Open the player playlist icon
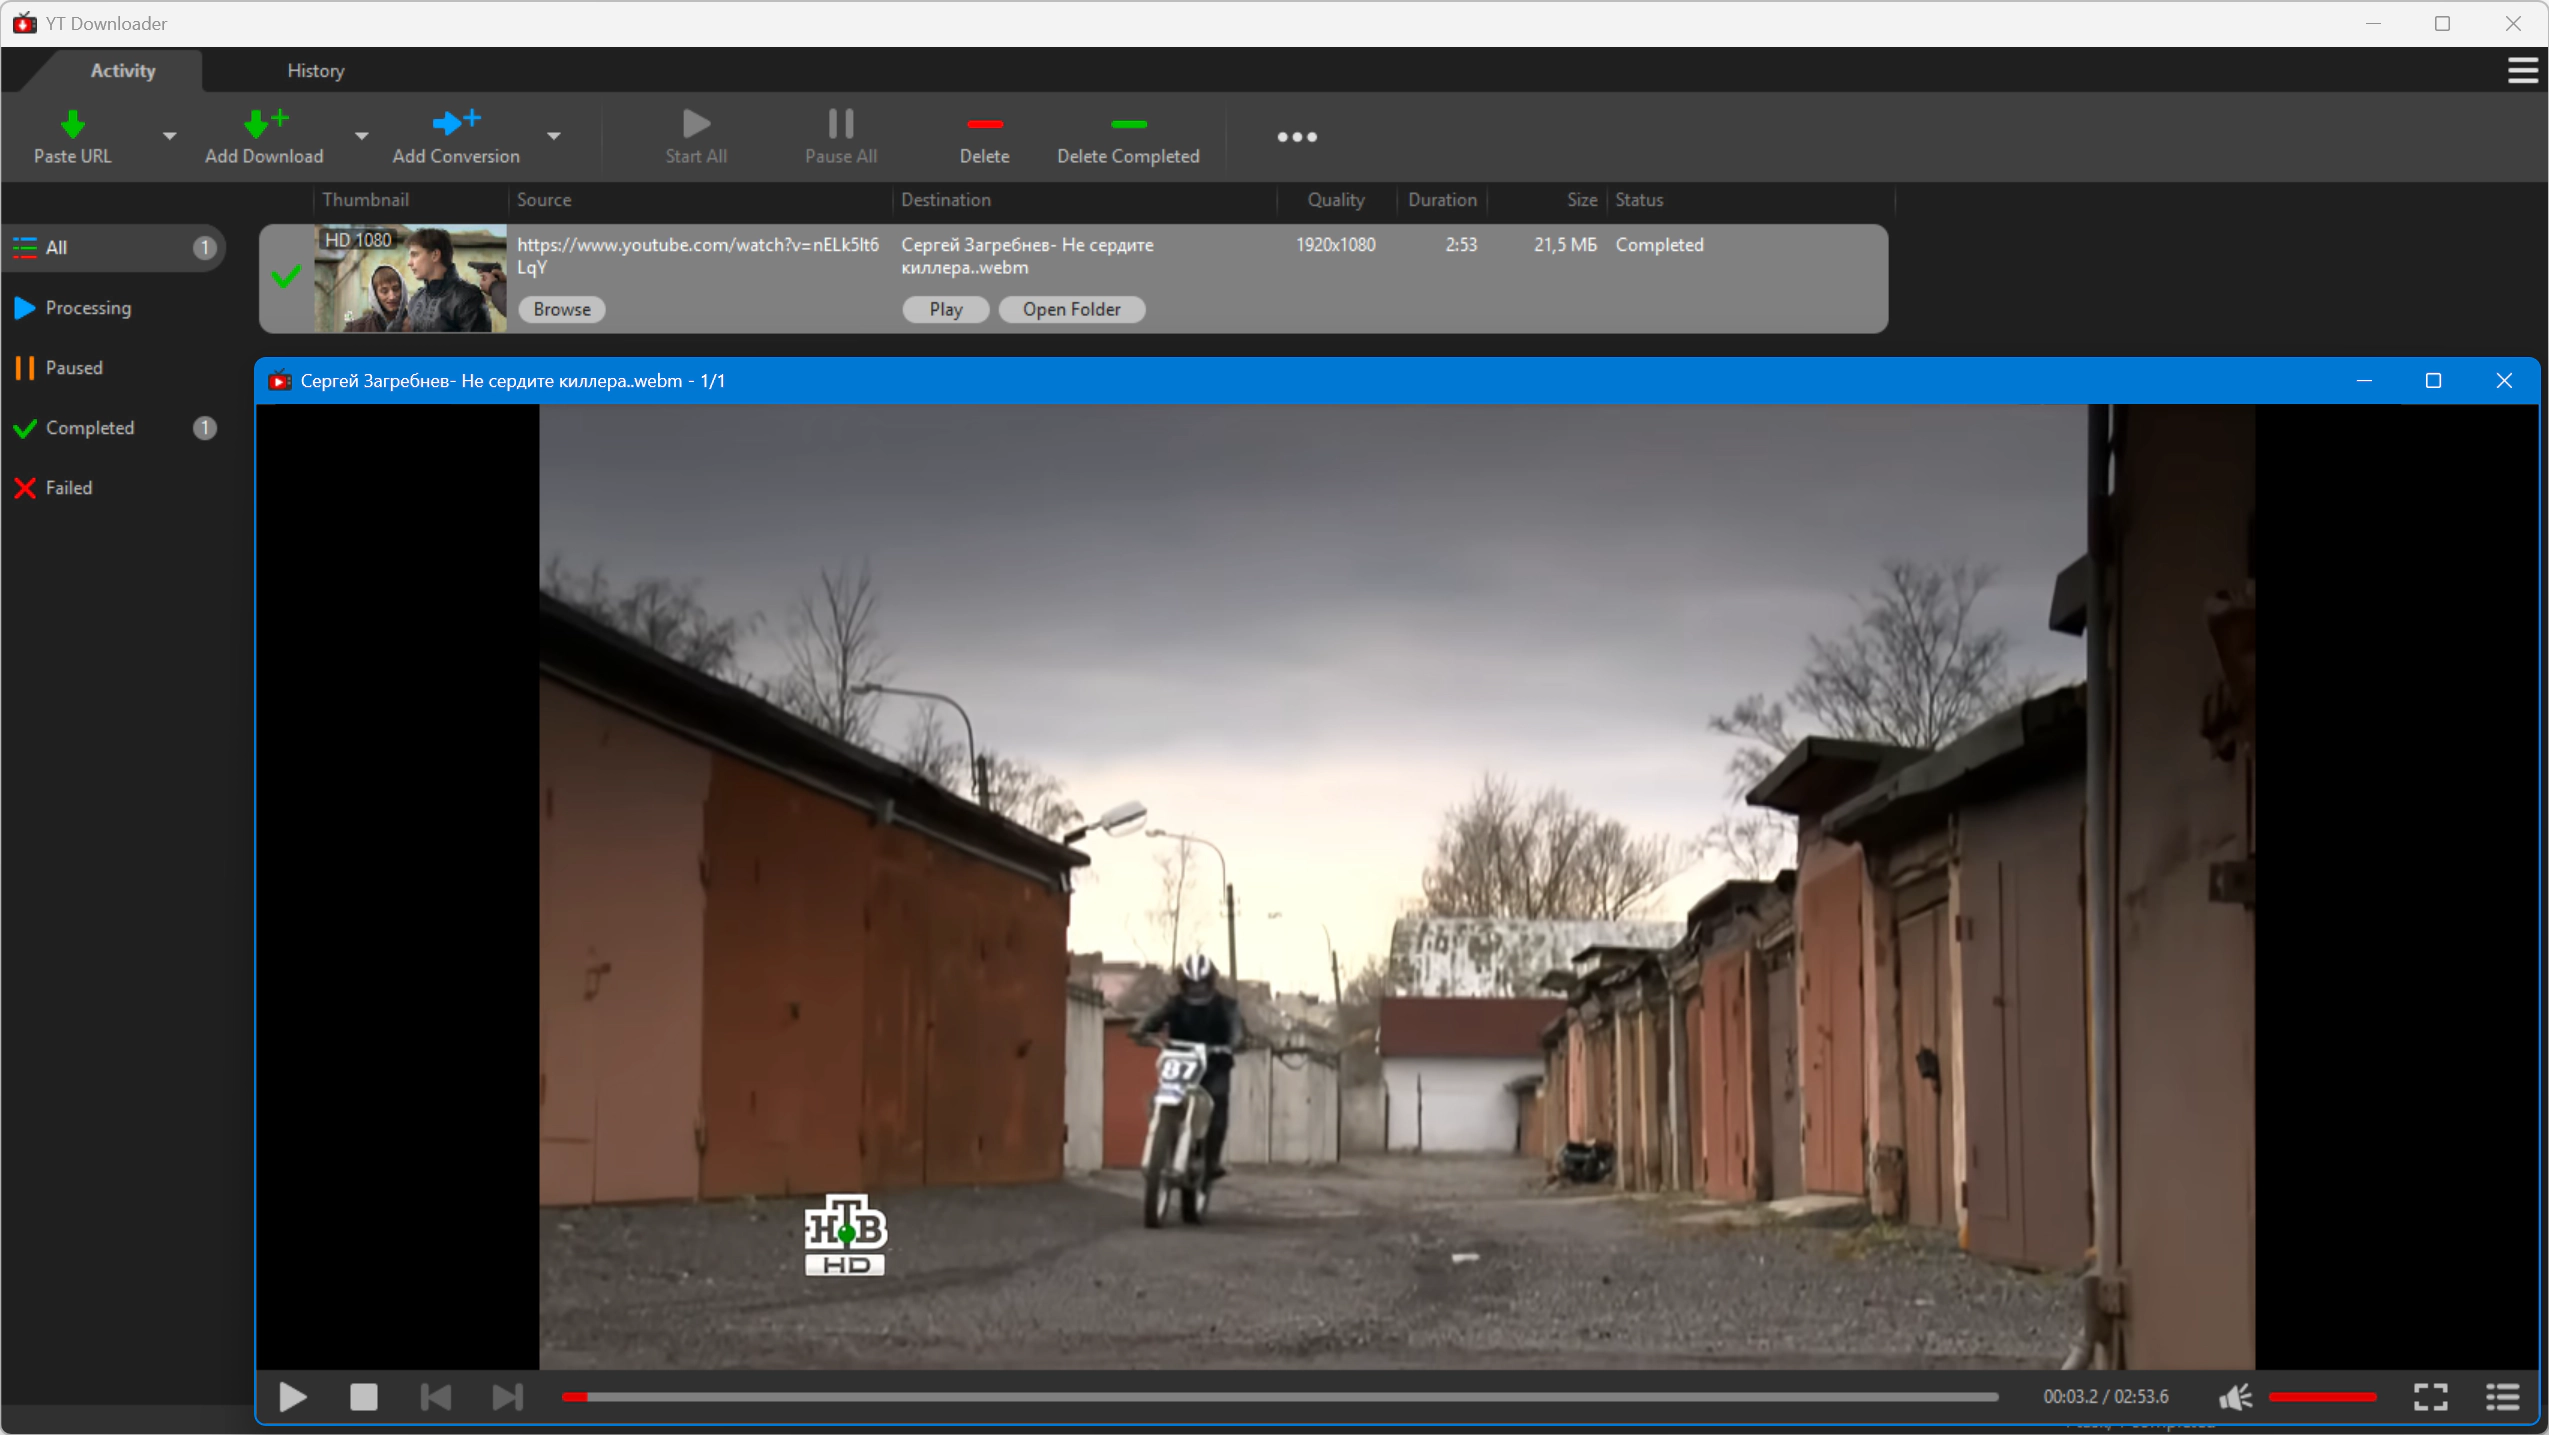Screen dimensions: 2549x1435 [2502, 1397]
